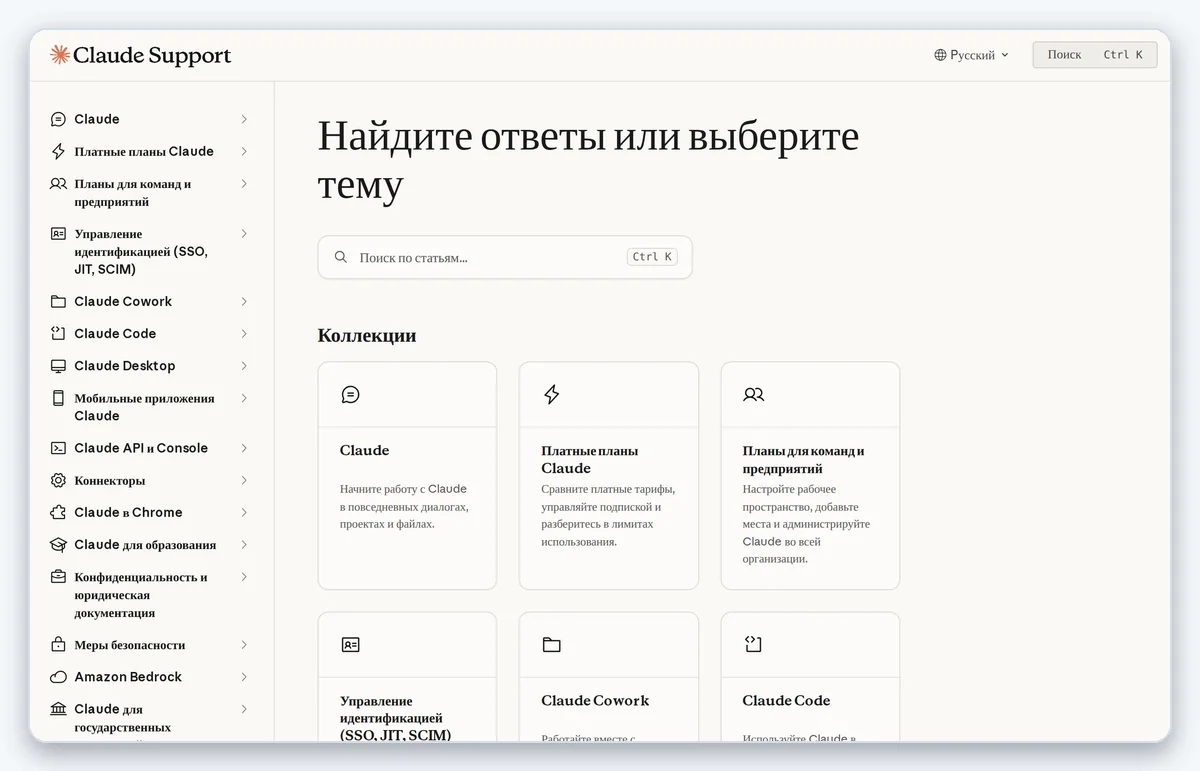This screenshot has height=771, width=1200.
Task: Click the phone icon beside Мобильные приложения Claude
Action: [58, 398]
